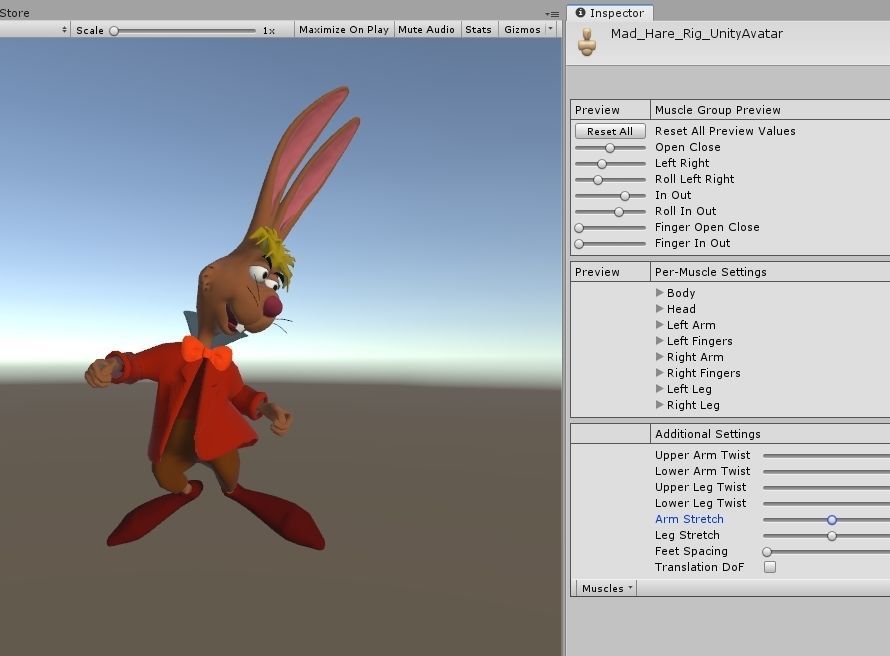Open the Gizmos dropdown arrow
890x656 pixels.
coord(551,29)
